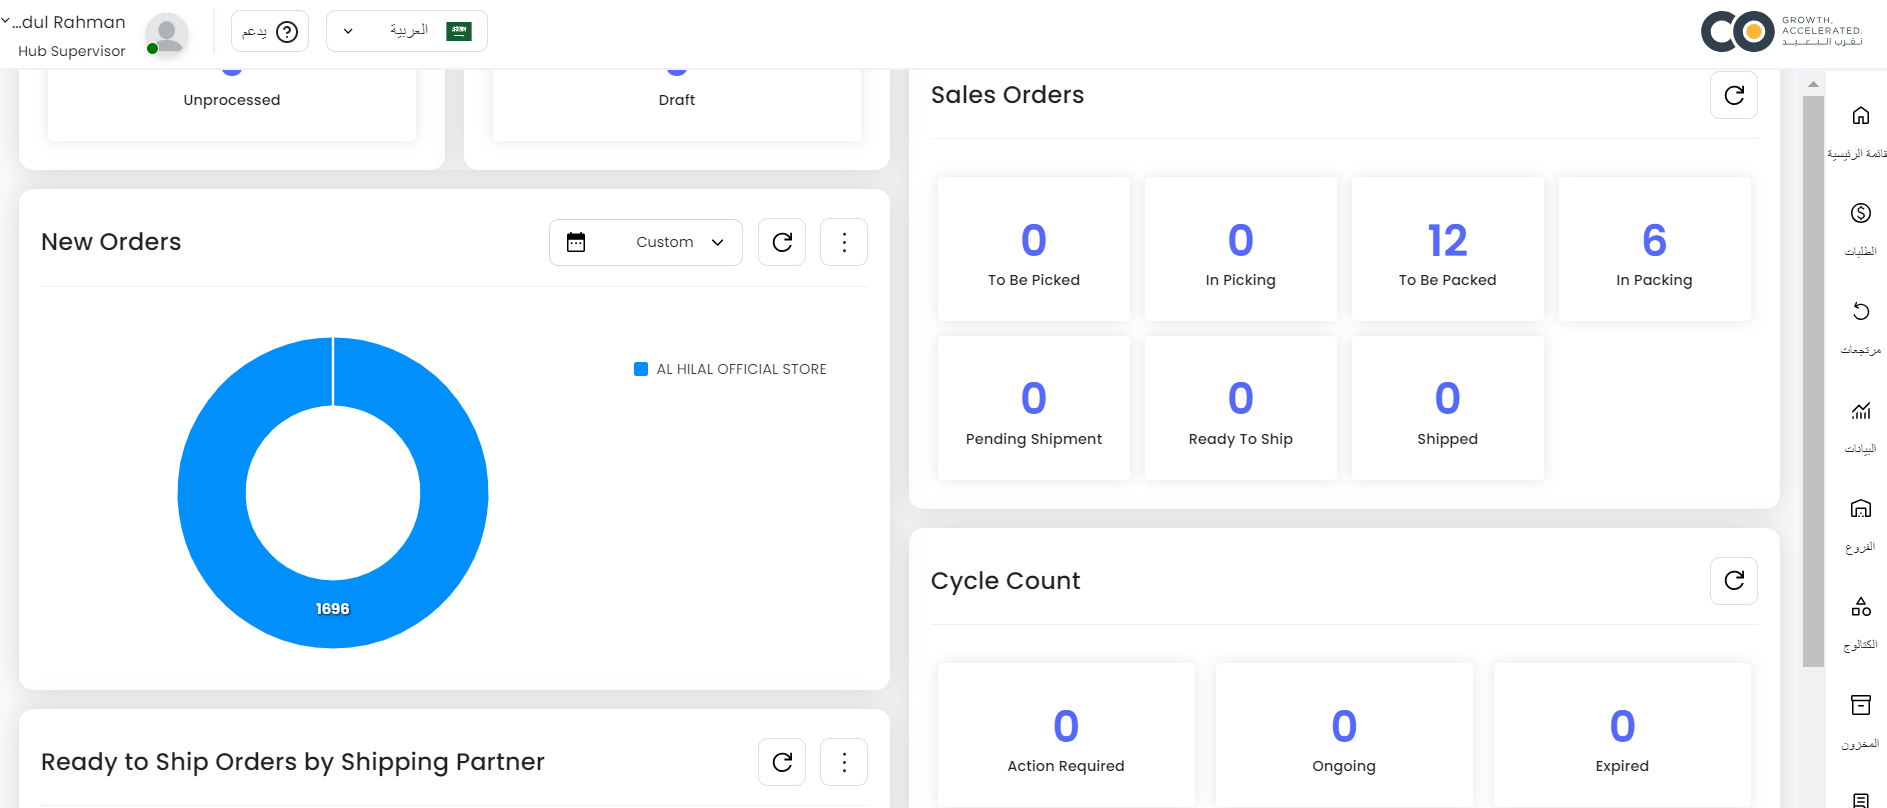Open the Arabic language selector dropdown
Image resolution: width=1887 pixels, height=808 pixels.
[x=406, y=31]
